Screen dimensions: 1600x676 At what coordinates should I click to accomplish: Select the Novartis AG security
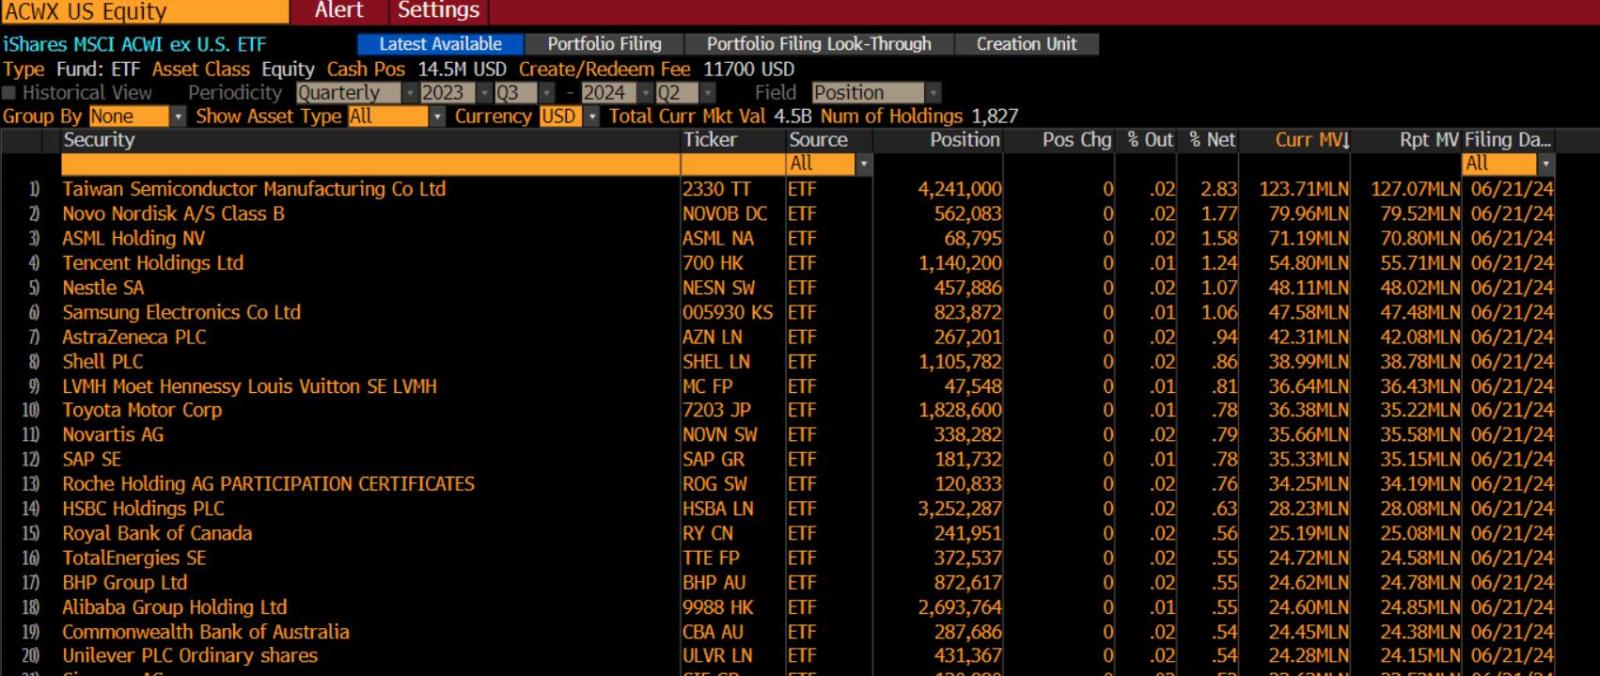point(113,435)
